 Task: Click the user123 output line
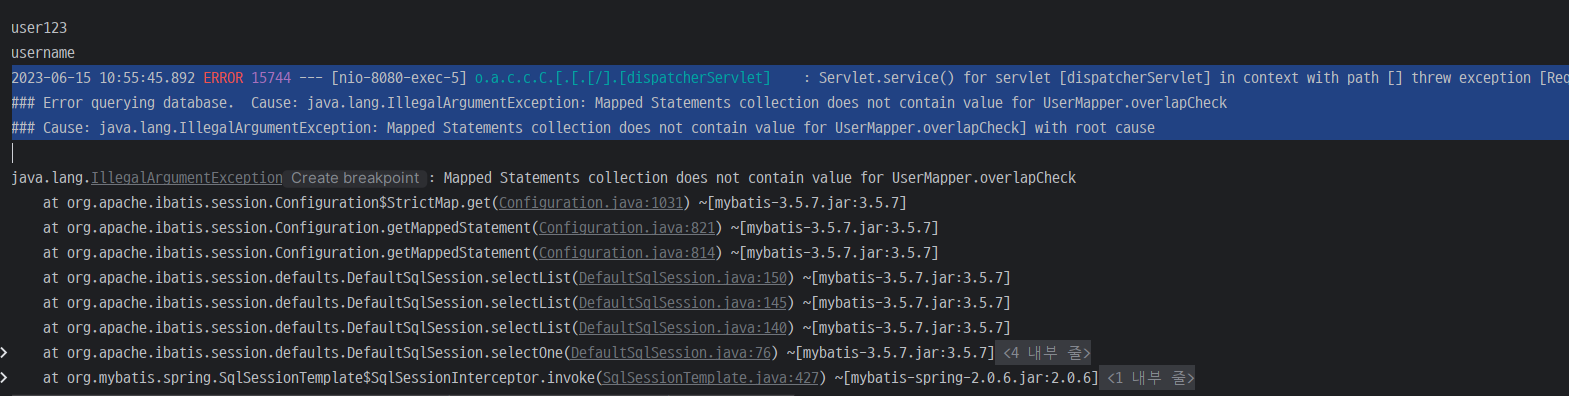[39, 28]
